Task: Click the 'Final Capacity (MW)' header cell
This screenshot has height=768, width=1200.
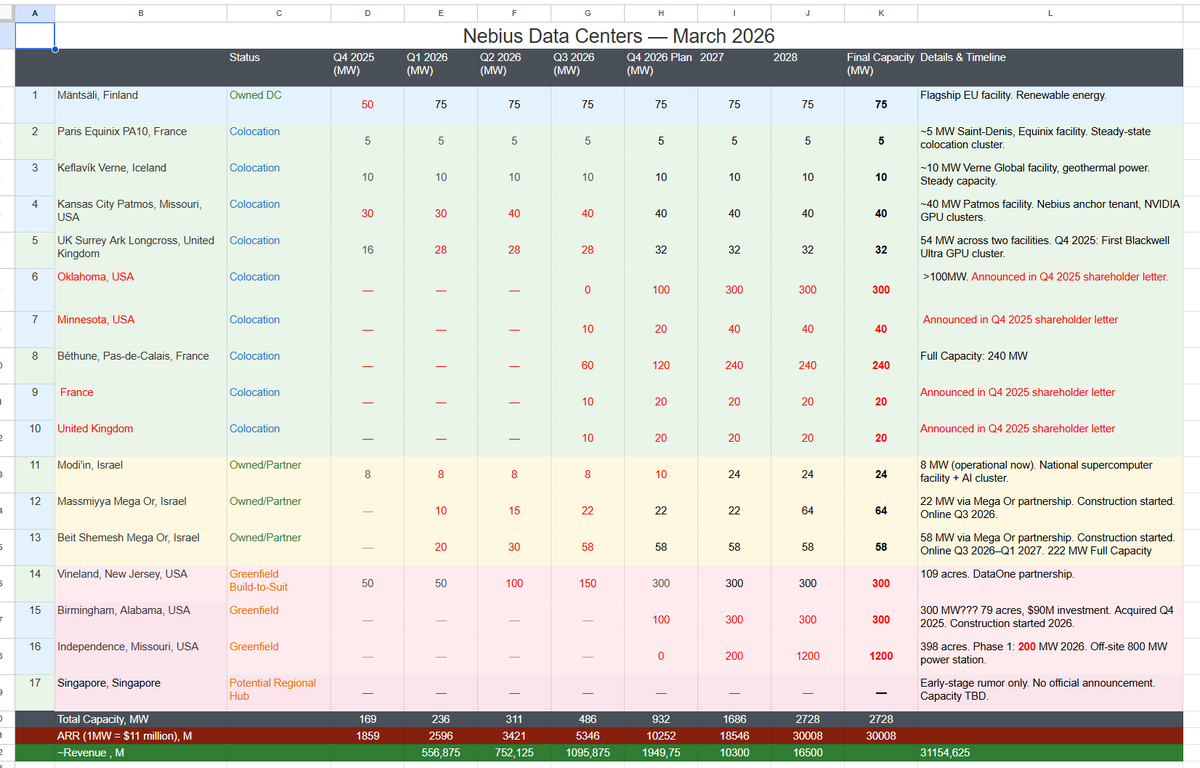Action: (x=881, y=67)
